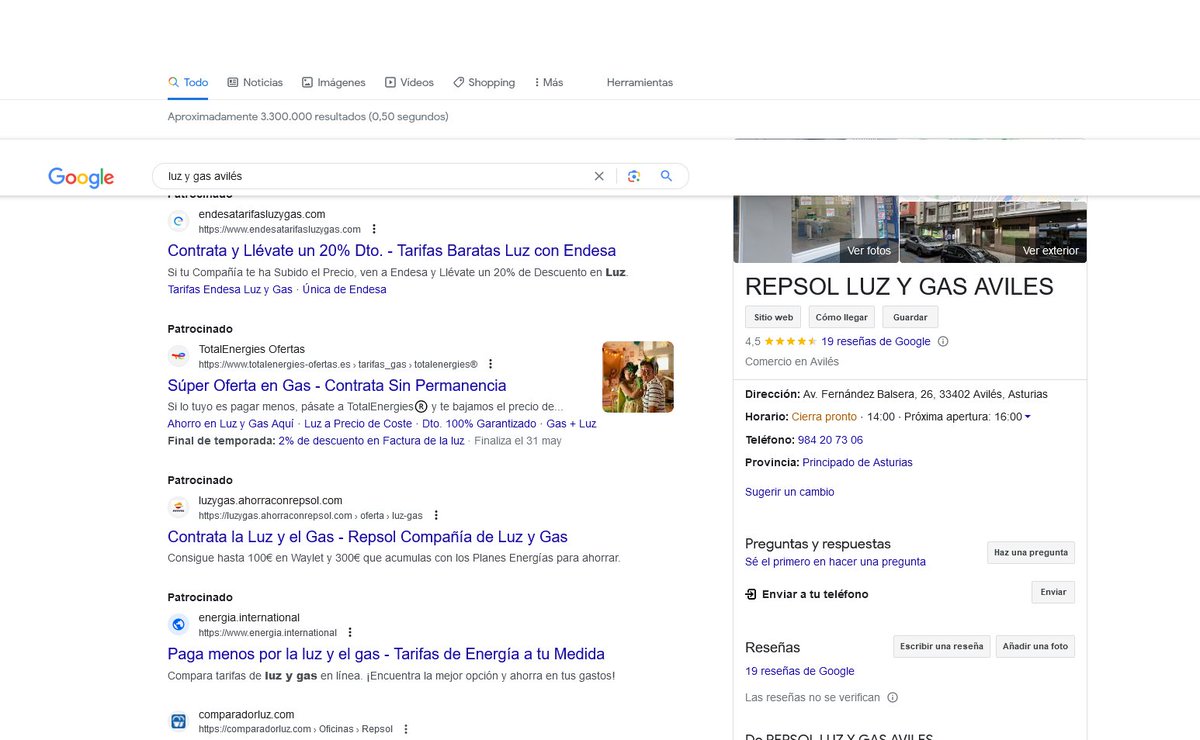This screenshot has width=1200, height=740.
Task: Open 'Súper Oferta en Gas' TotalEnergies ad
Action: (337, 386)
